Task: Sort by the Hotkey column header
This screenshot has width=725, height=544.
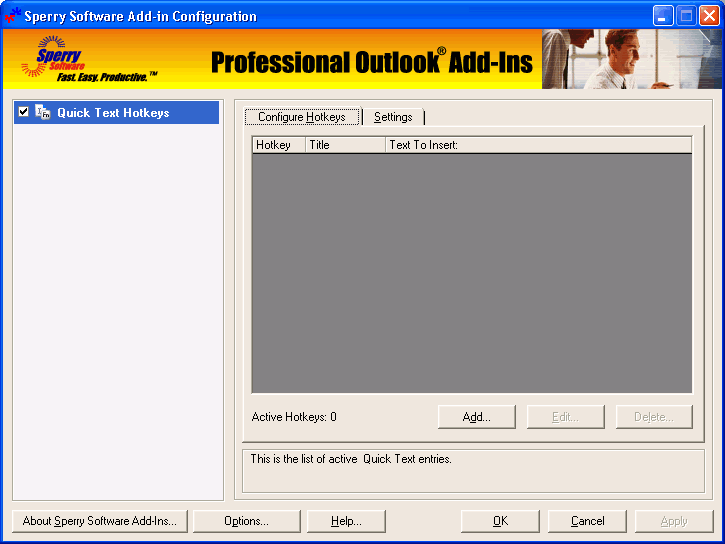Action: (279, 145)
